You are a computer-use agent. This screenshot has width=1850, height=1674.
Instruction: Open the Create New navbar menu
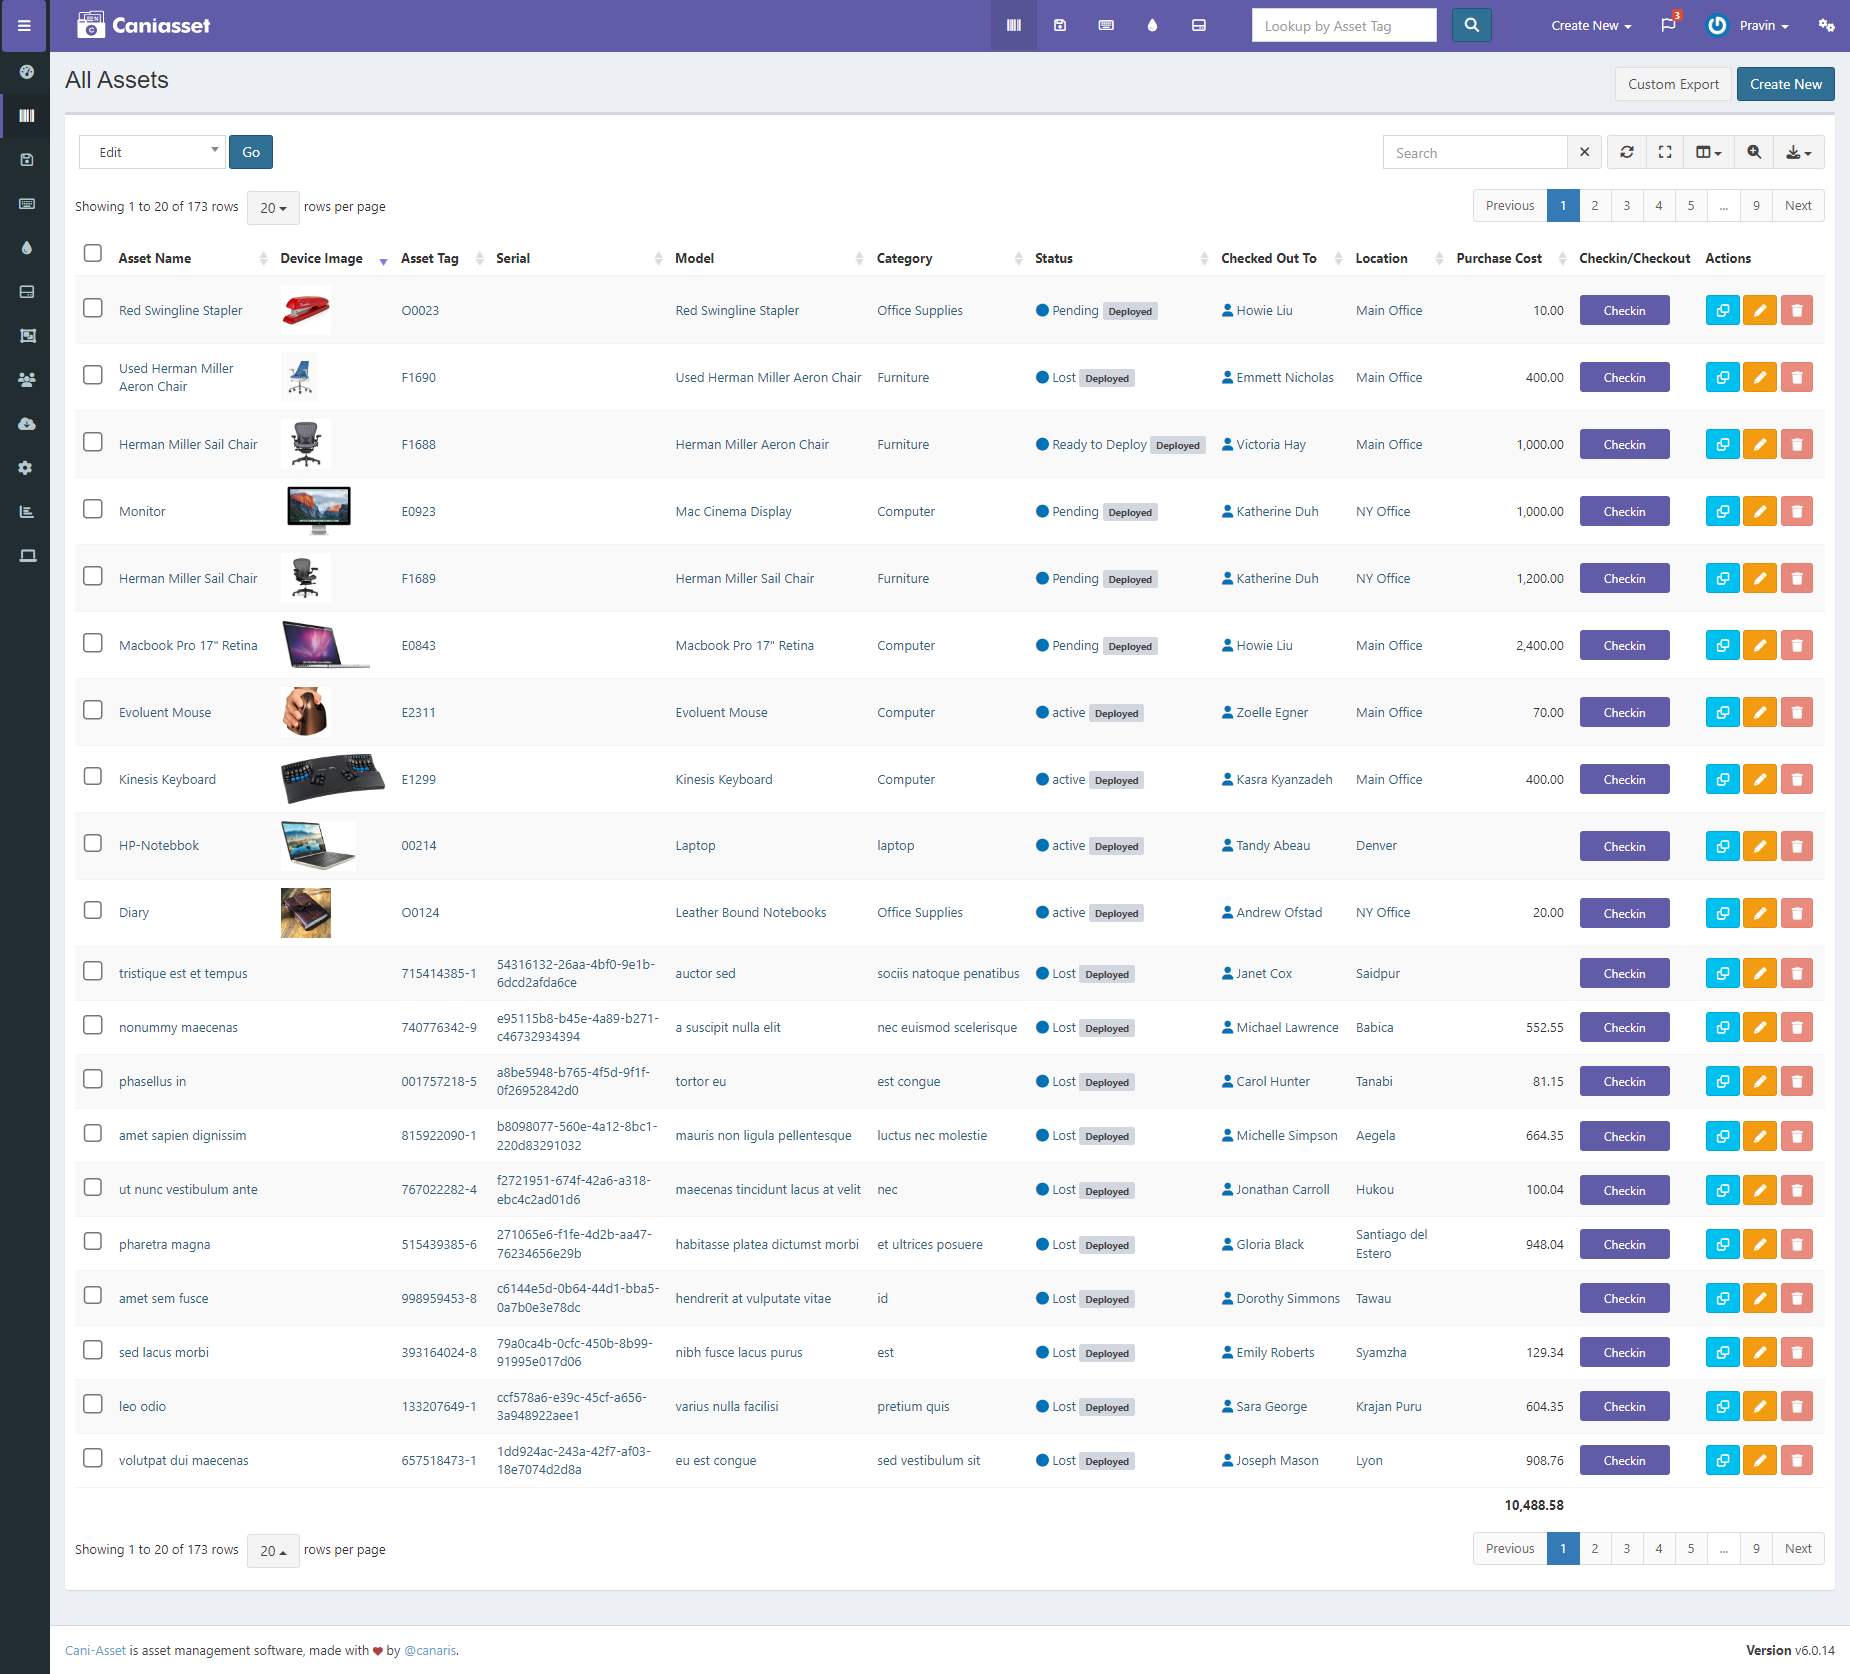point(1590,26)
